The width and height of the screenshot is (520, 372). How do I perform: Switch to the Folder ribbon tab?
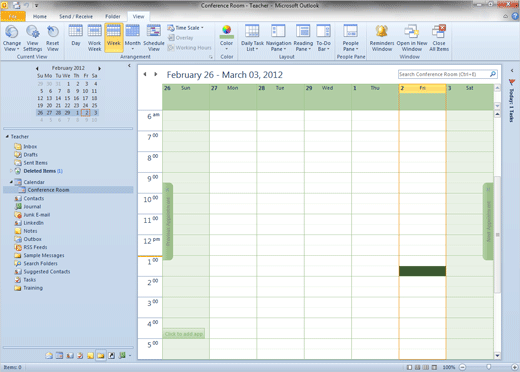(x=113, y=16)
